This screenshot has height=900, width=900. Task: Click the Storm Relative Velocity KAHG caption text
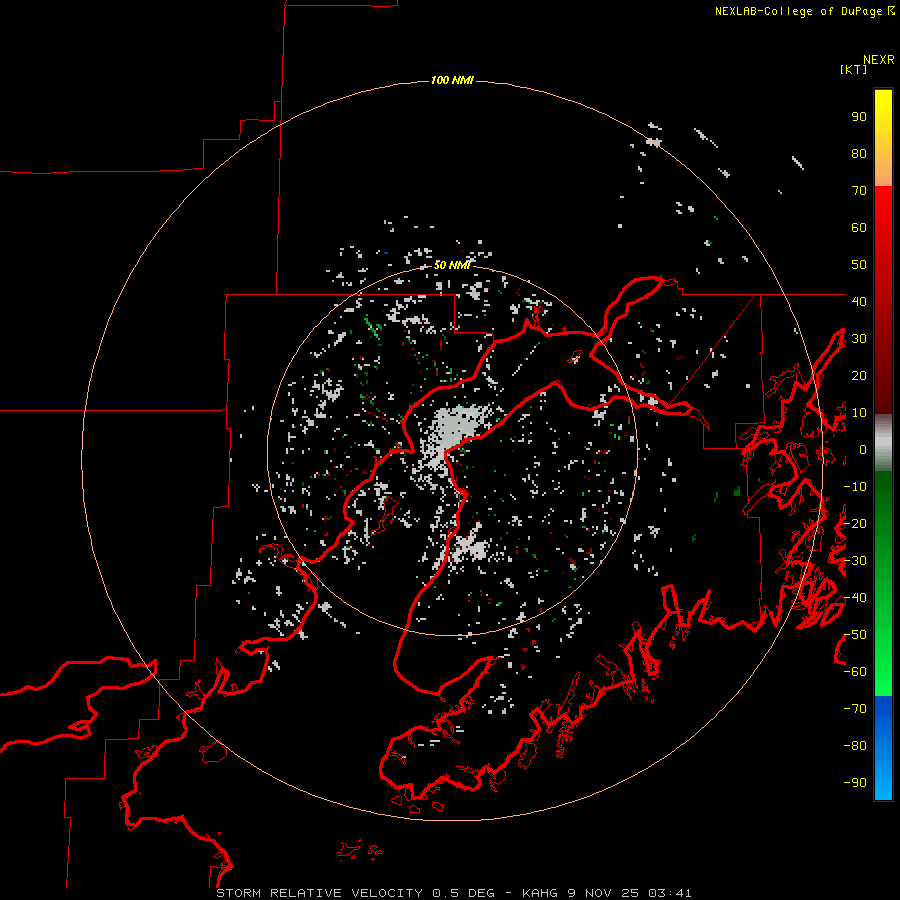point(453,893)
